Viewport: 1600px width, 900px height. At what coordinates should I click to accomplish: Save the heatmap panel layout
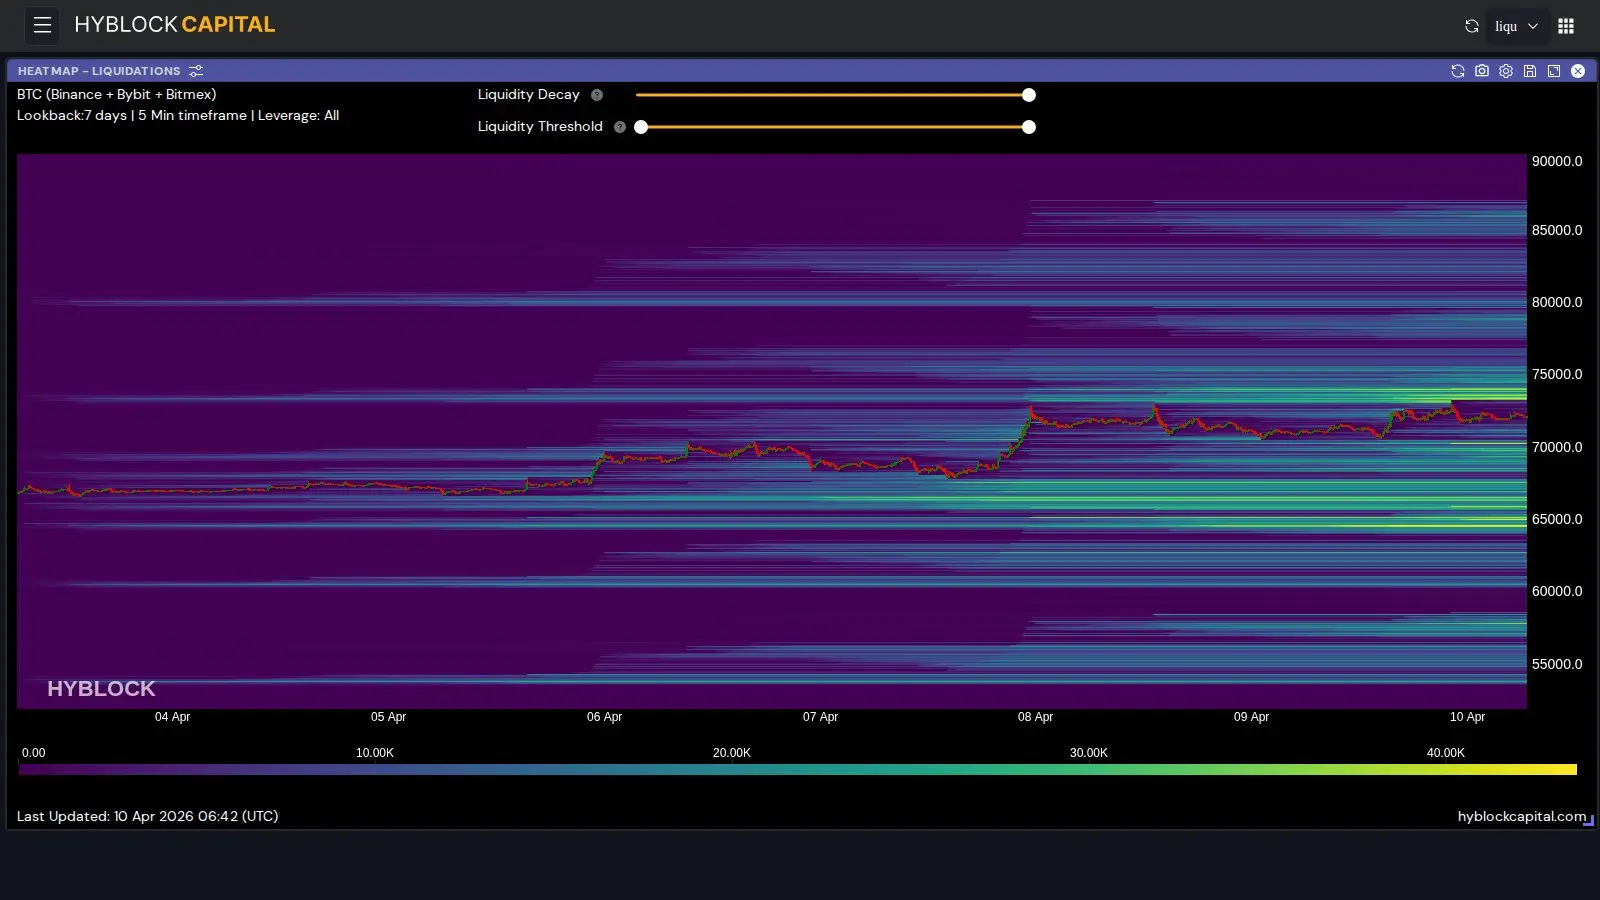[x=1529, y=71]
